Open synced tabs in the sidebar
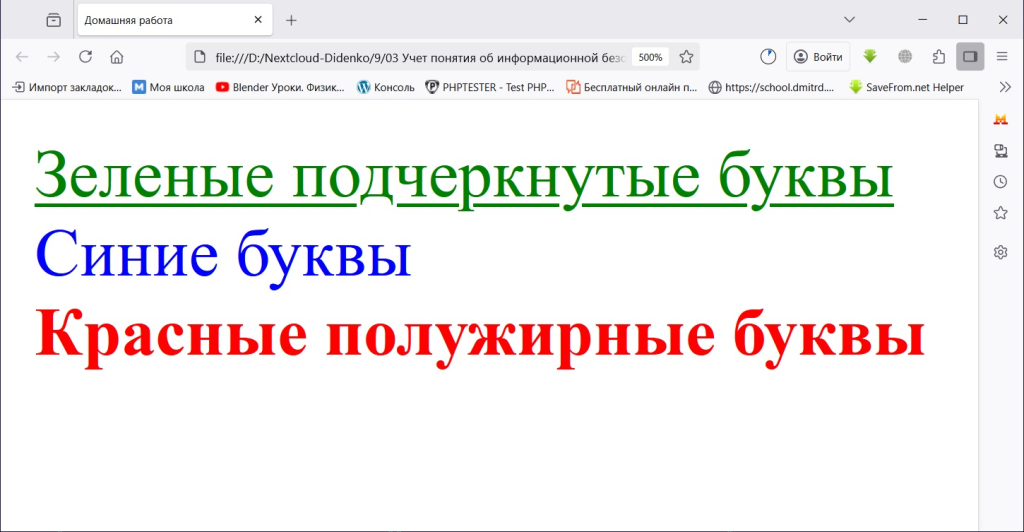 coord(1000,151)
